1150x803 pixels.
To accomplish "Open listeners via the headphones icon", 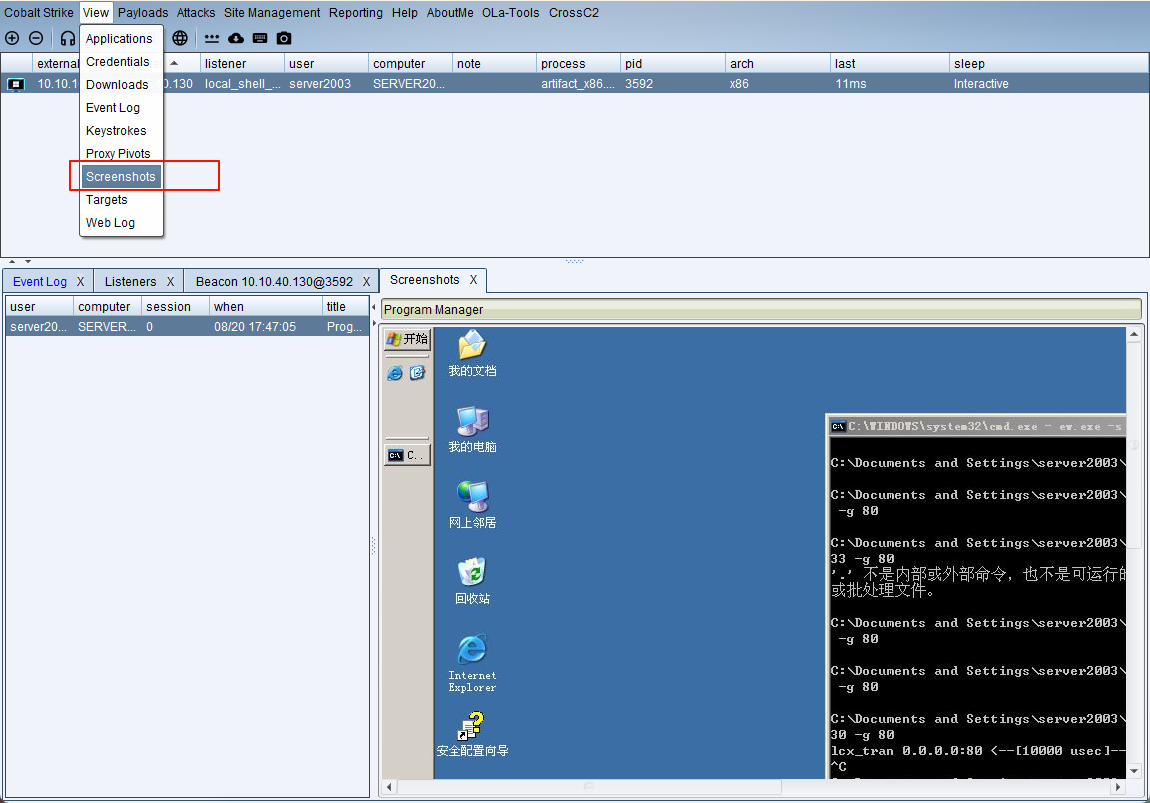I will point(67,38).
